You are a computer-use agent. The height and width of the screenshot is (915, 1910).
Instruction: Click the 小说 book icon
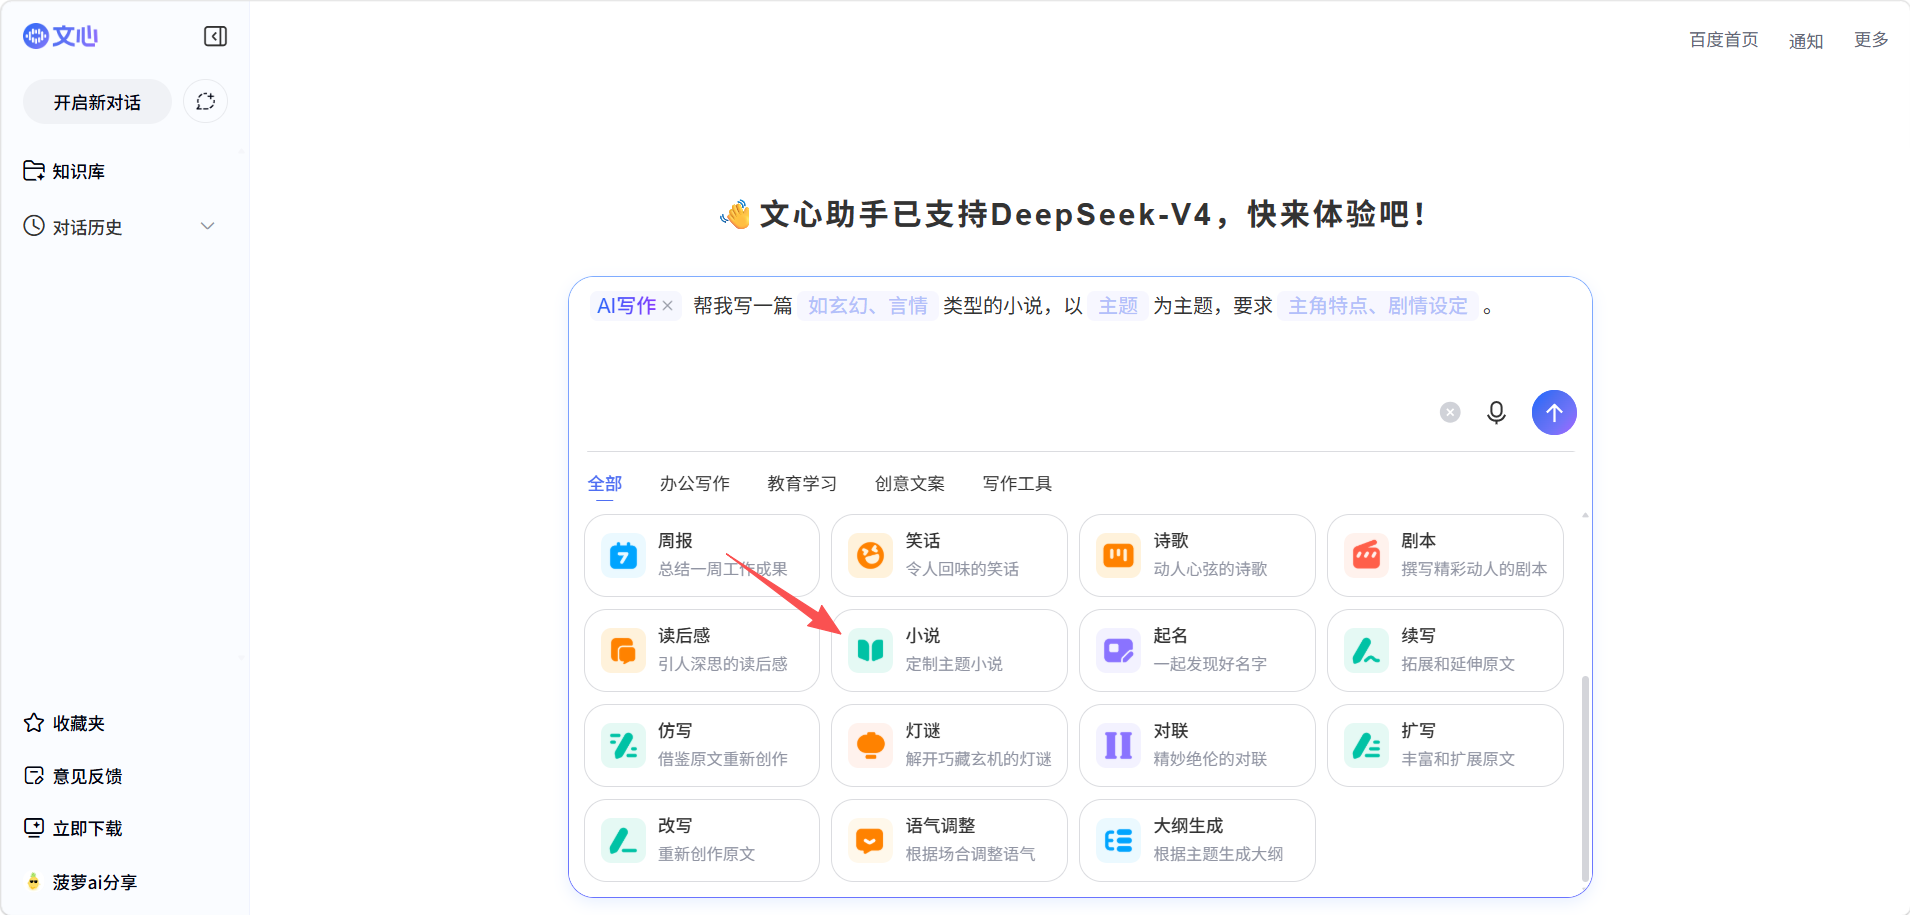point(871,650)
